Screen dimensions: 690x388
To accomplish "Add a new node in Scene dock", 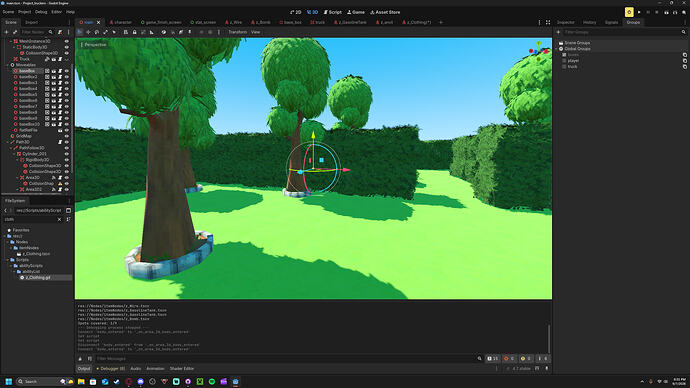I will click(6, 32).
